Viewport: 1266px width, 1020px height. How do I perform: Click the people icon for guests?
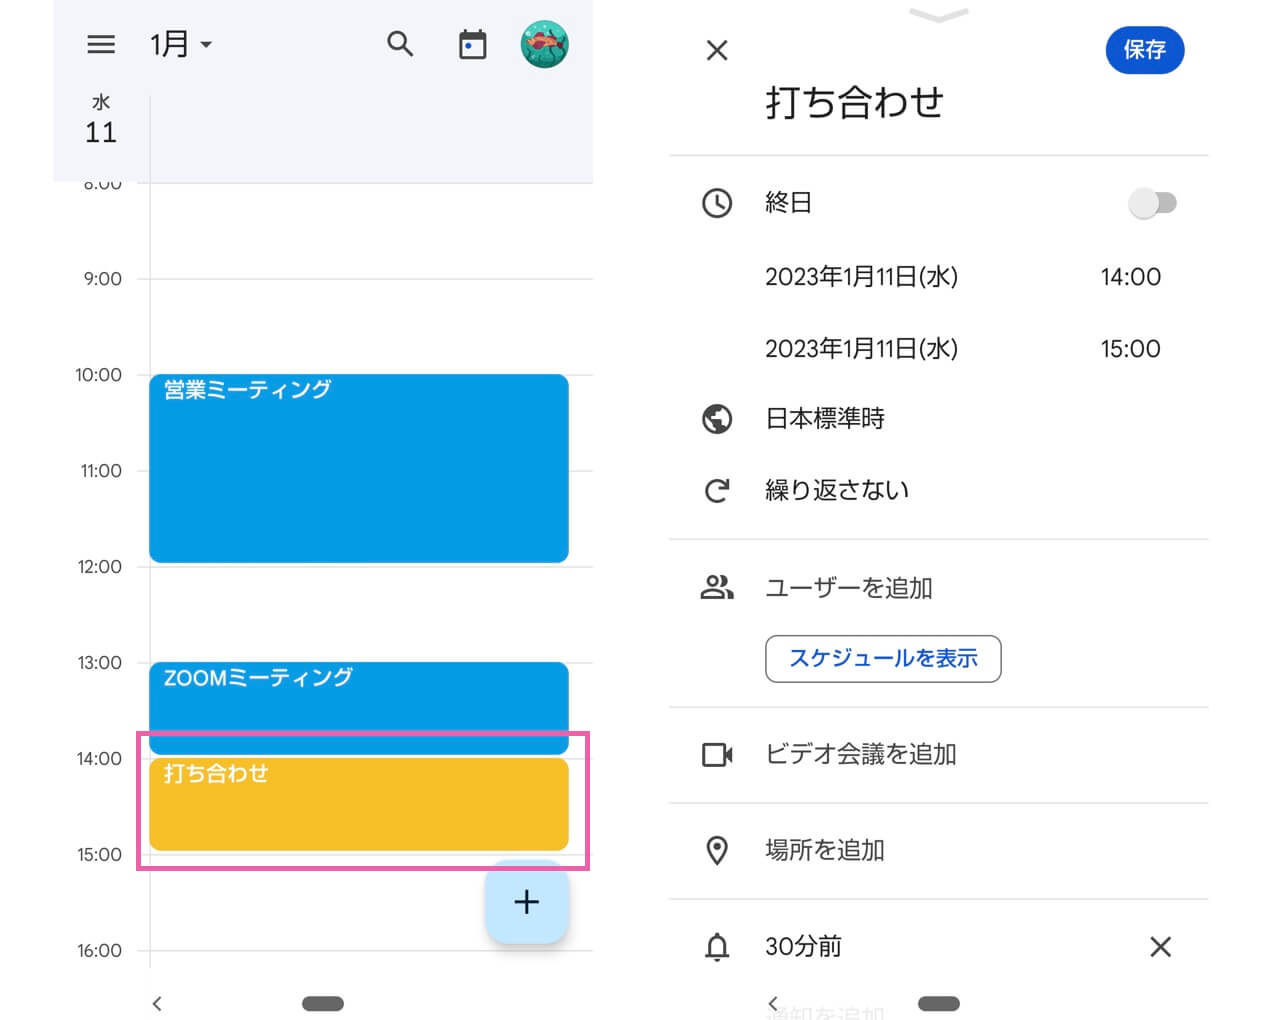(x=717, y=587)
